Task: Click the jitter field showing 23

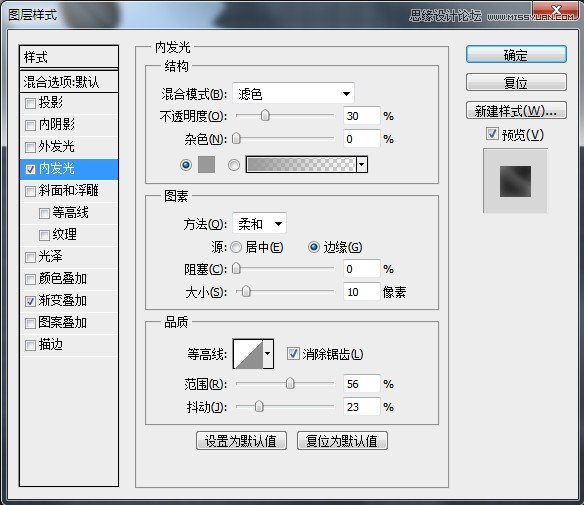Action: tap(362, 407)
